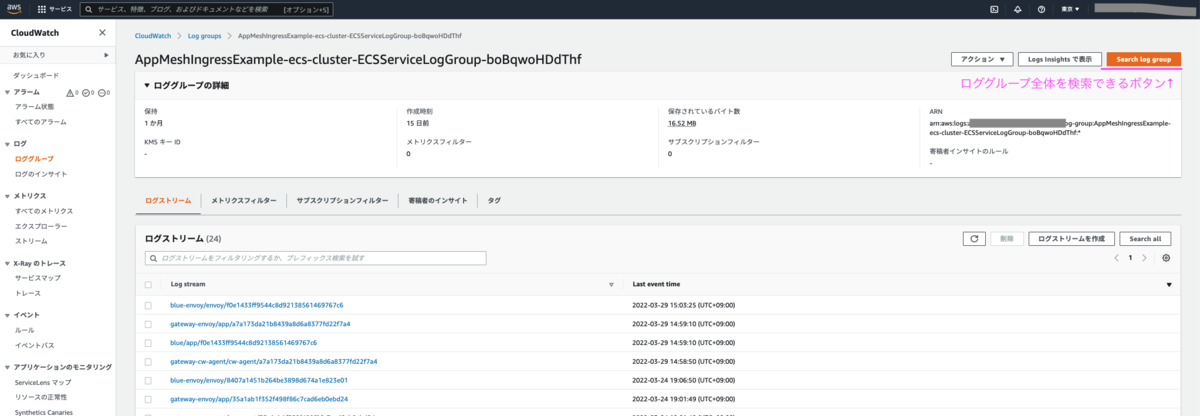Click the 16.52 MB stored bytes value
This screenshot has width=1200, height=416.
(x=683, y=123)
